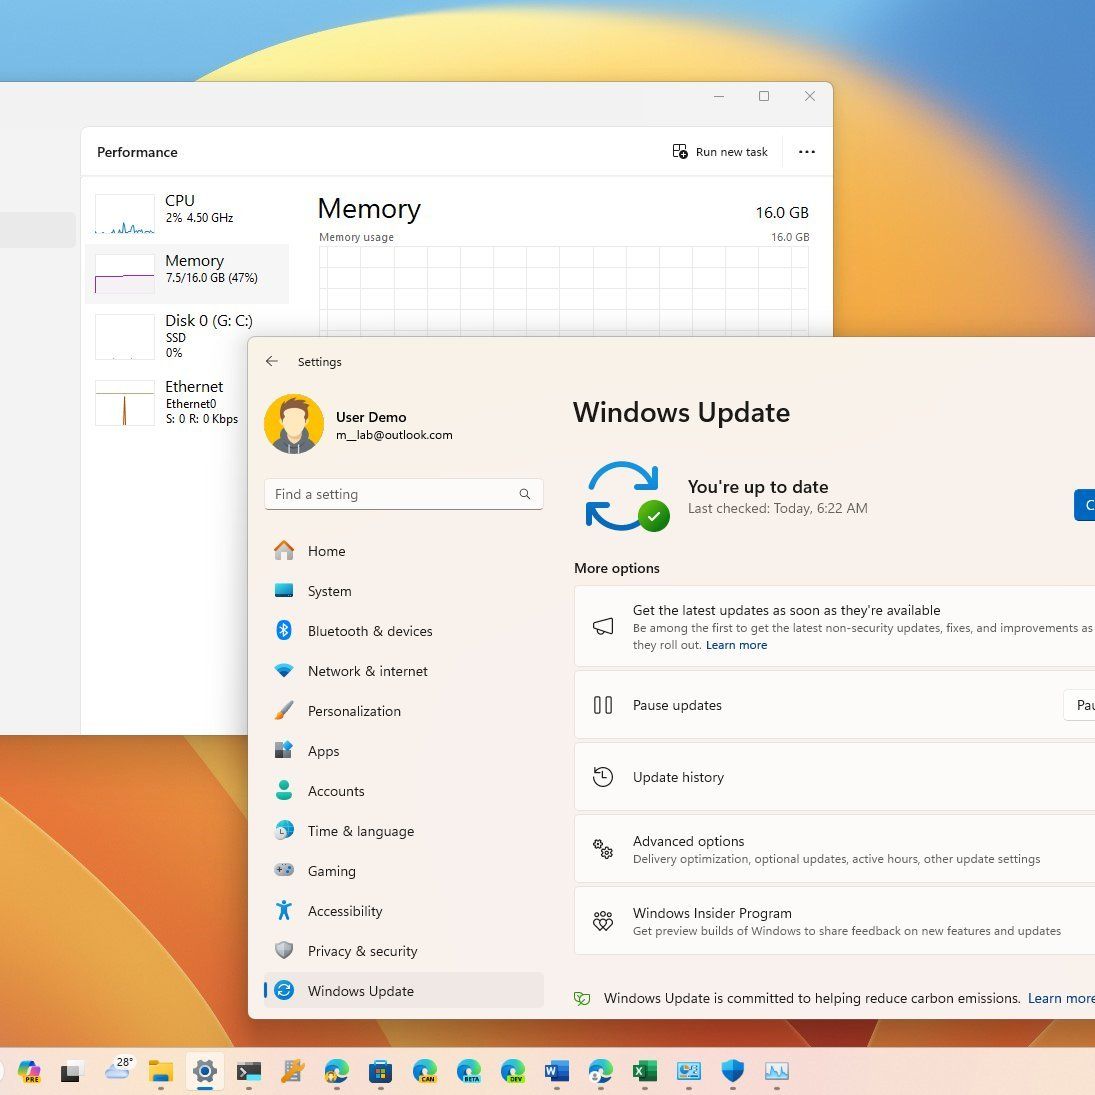Click the wrench tool icon in taskbar
The width and height of the screenshot is (1095, 1095).
click(x=293, y=1071)
